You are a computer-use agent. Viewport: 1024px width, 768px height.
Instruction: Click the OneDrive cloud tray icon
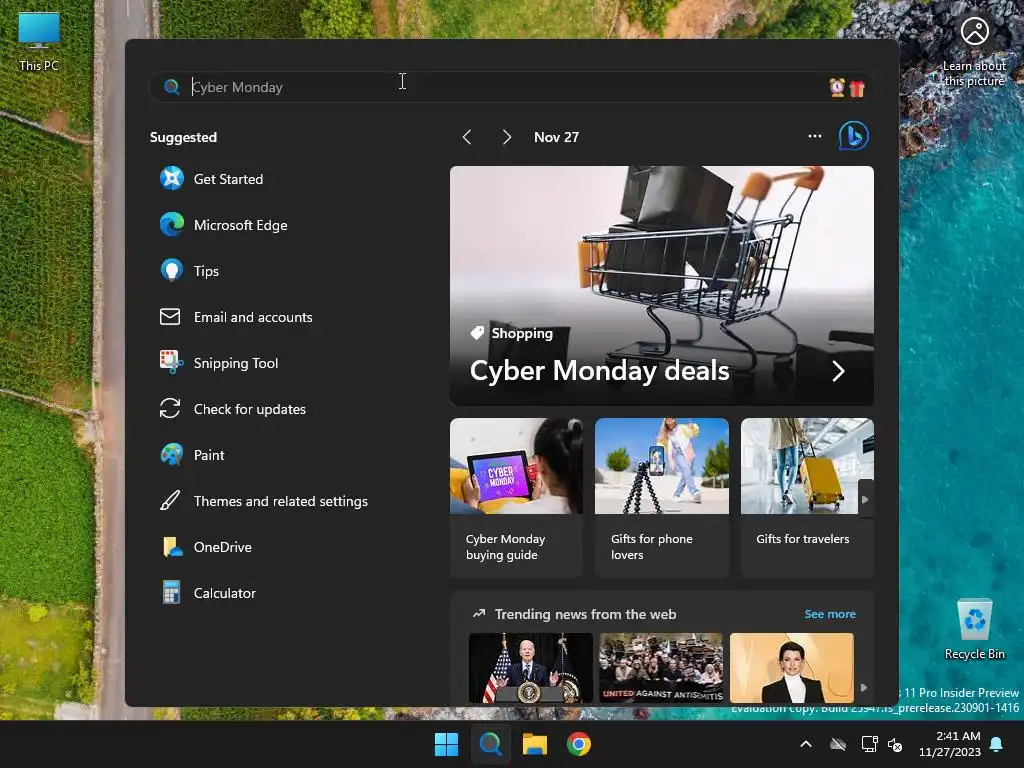click(838, 744)
